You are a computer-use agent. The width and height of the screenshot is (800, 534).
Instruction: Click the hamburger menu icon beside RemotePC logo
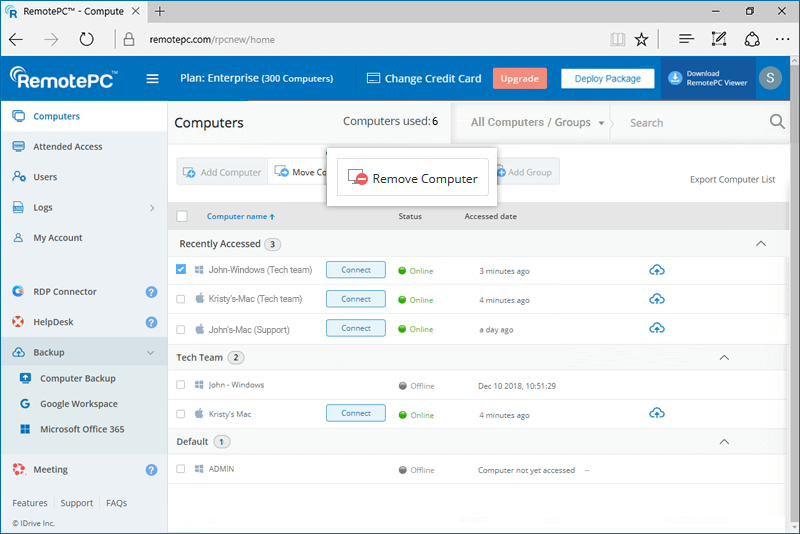(x=153, y=79)
